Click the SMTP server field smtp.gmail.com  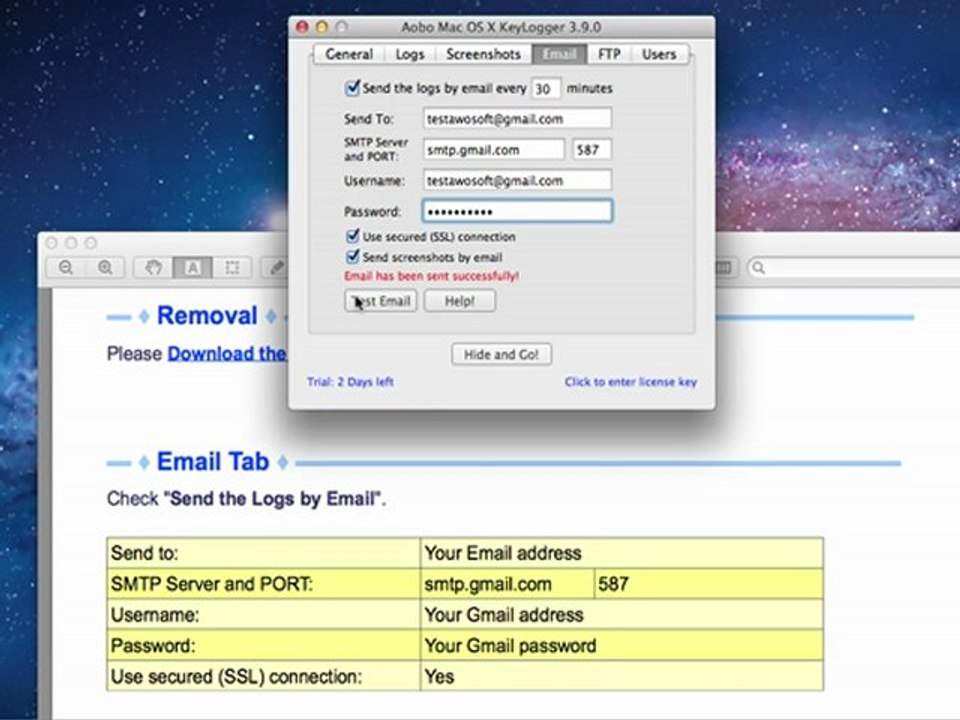coord(493,149)
